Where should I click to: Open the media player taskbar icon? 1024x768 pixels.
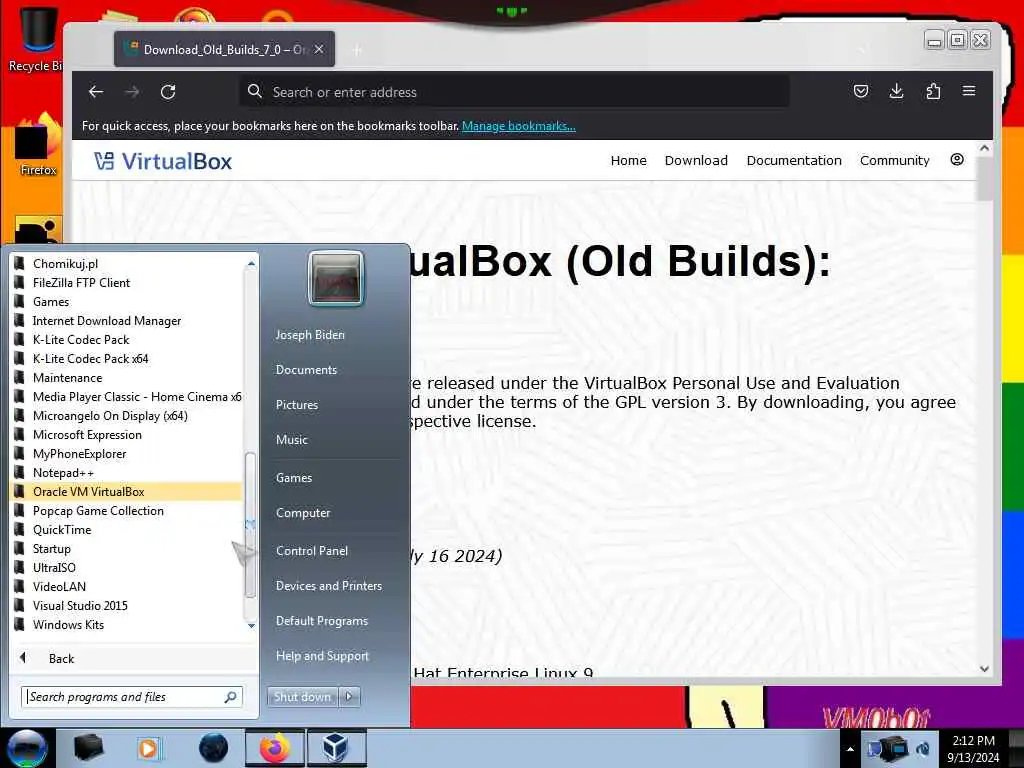coord(148,748)
